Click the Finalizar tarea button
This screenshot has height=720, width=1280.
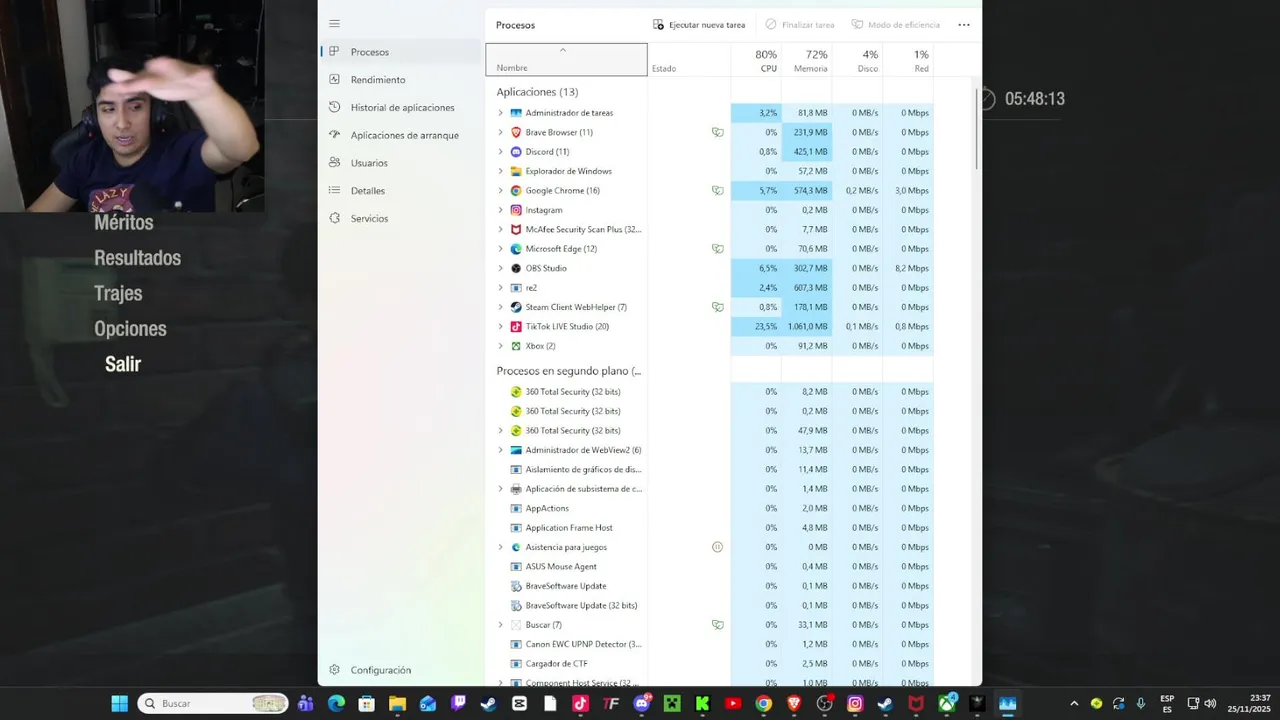800,25
